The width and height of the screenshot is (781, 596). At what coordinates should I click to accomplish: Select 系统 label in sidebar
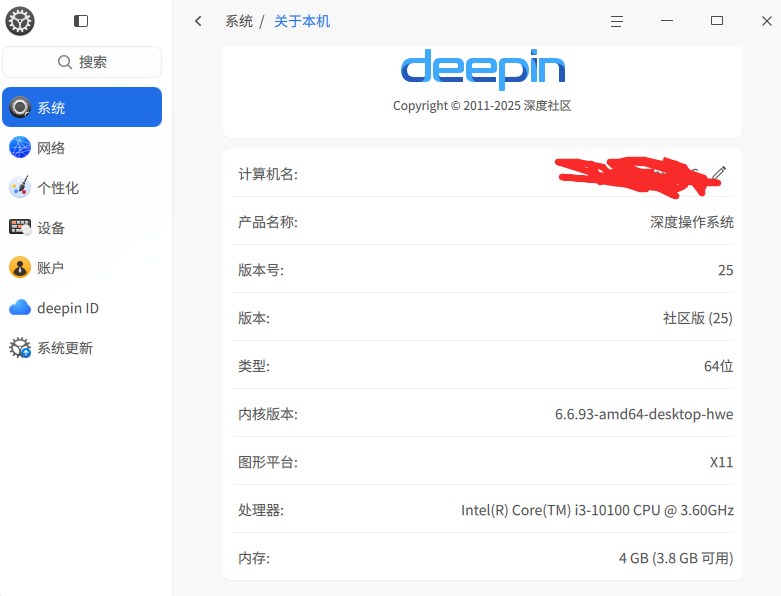(51, 108)
